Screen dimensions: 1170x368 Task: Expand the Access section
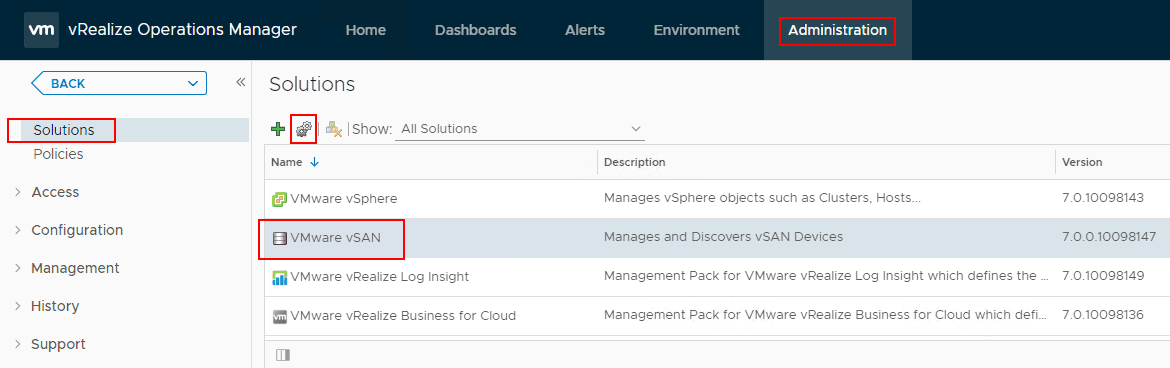pos(18,192)
